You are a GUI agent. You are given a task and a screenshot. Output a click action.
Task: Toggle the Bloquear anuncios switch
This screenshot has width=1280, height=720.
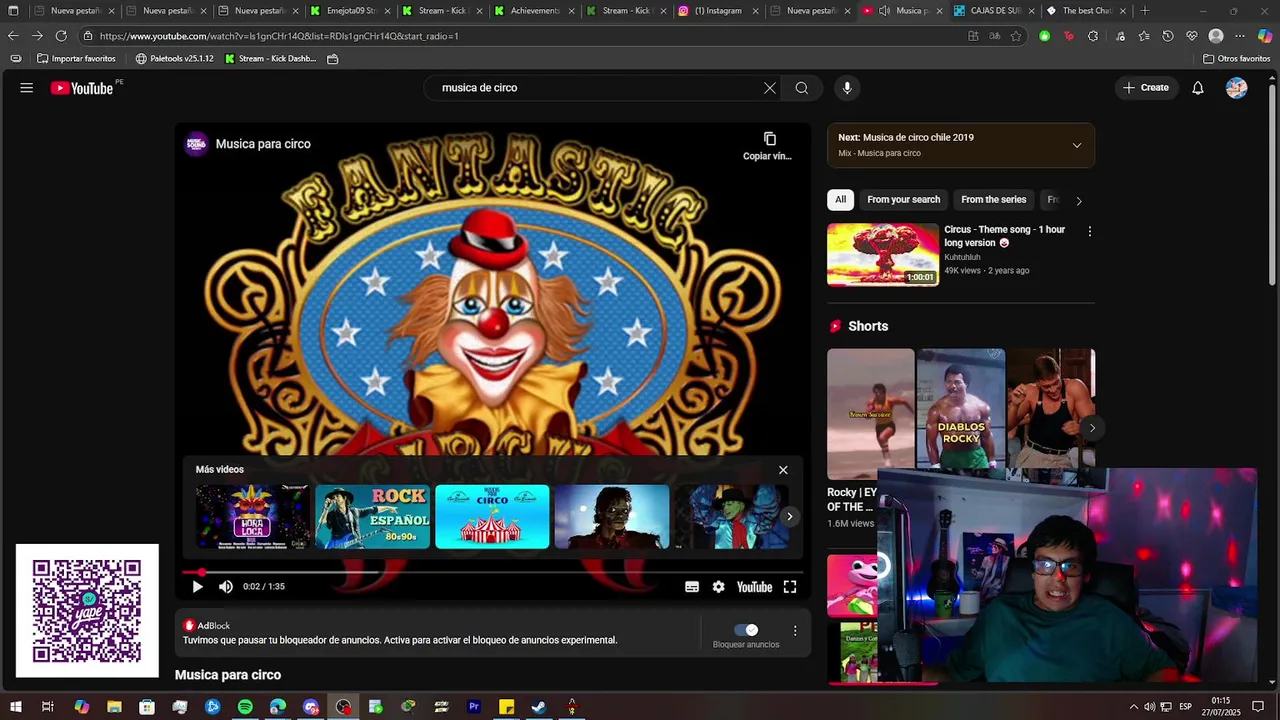[x=746, y=630]
